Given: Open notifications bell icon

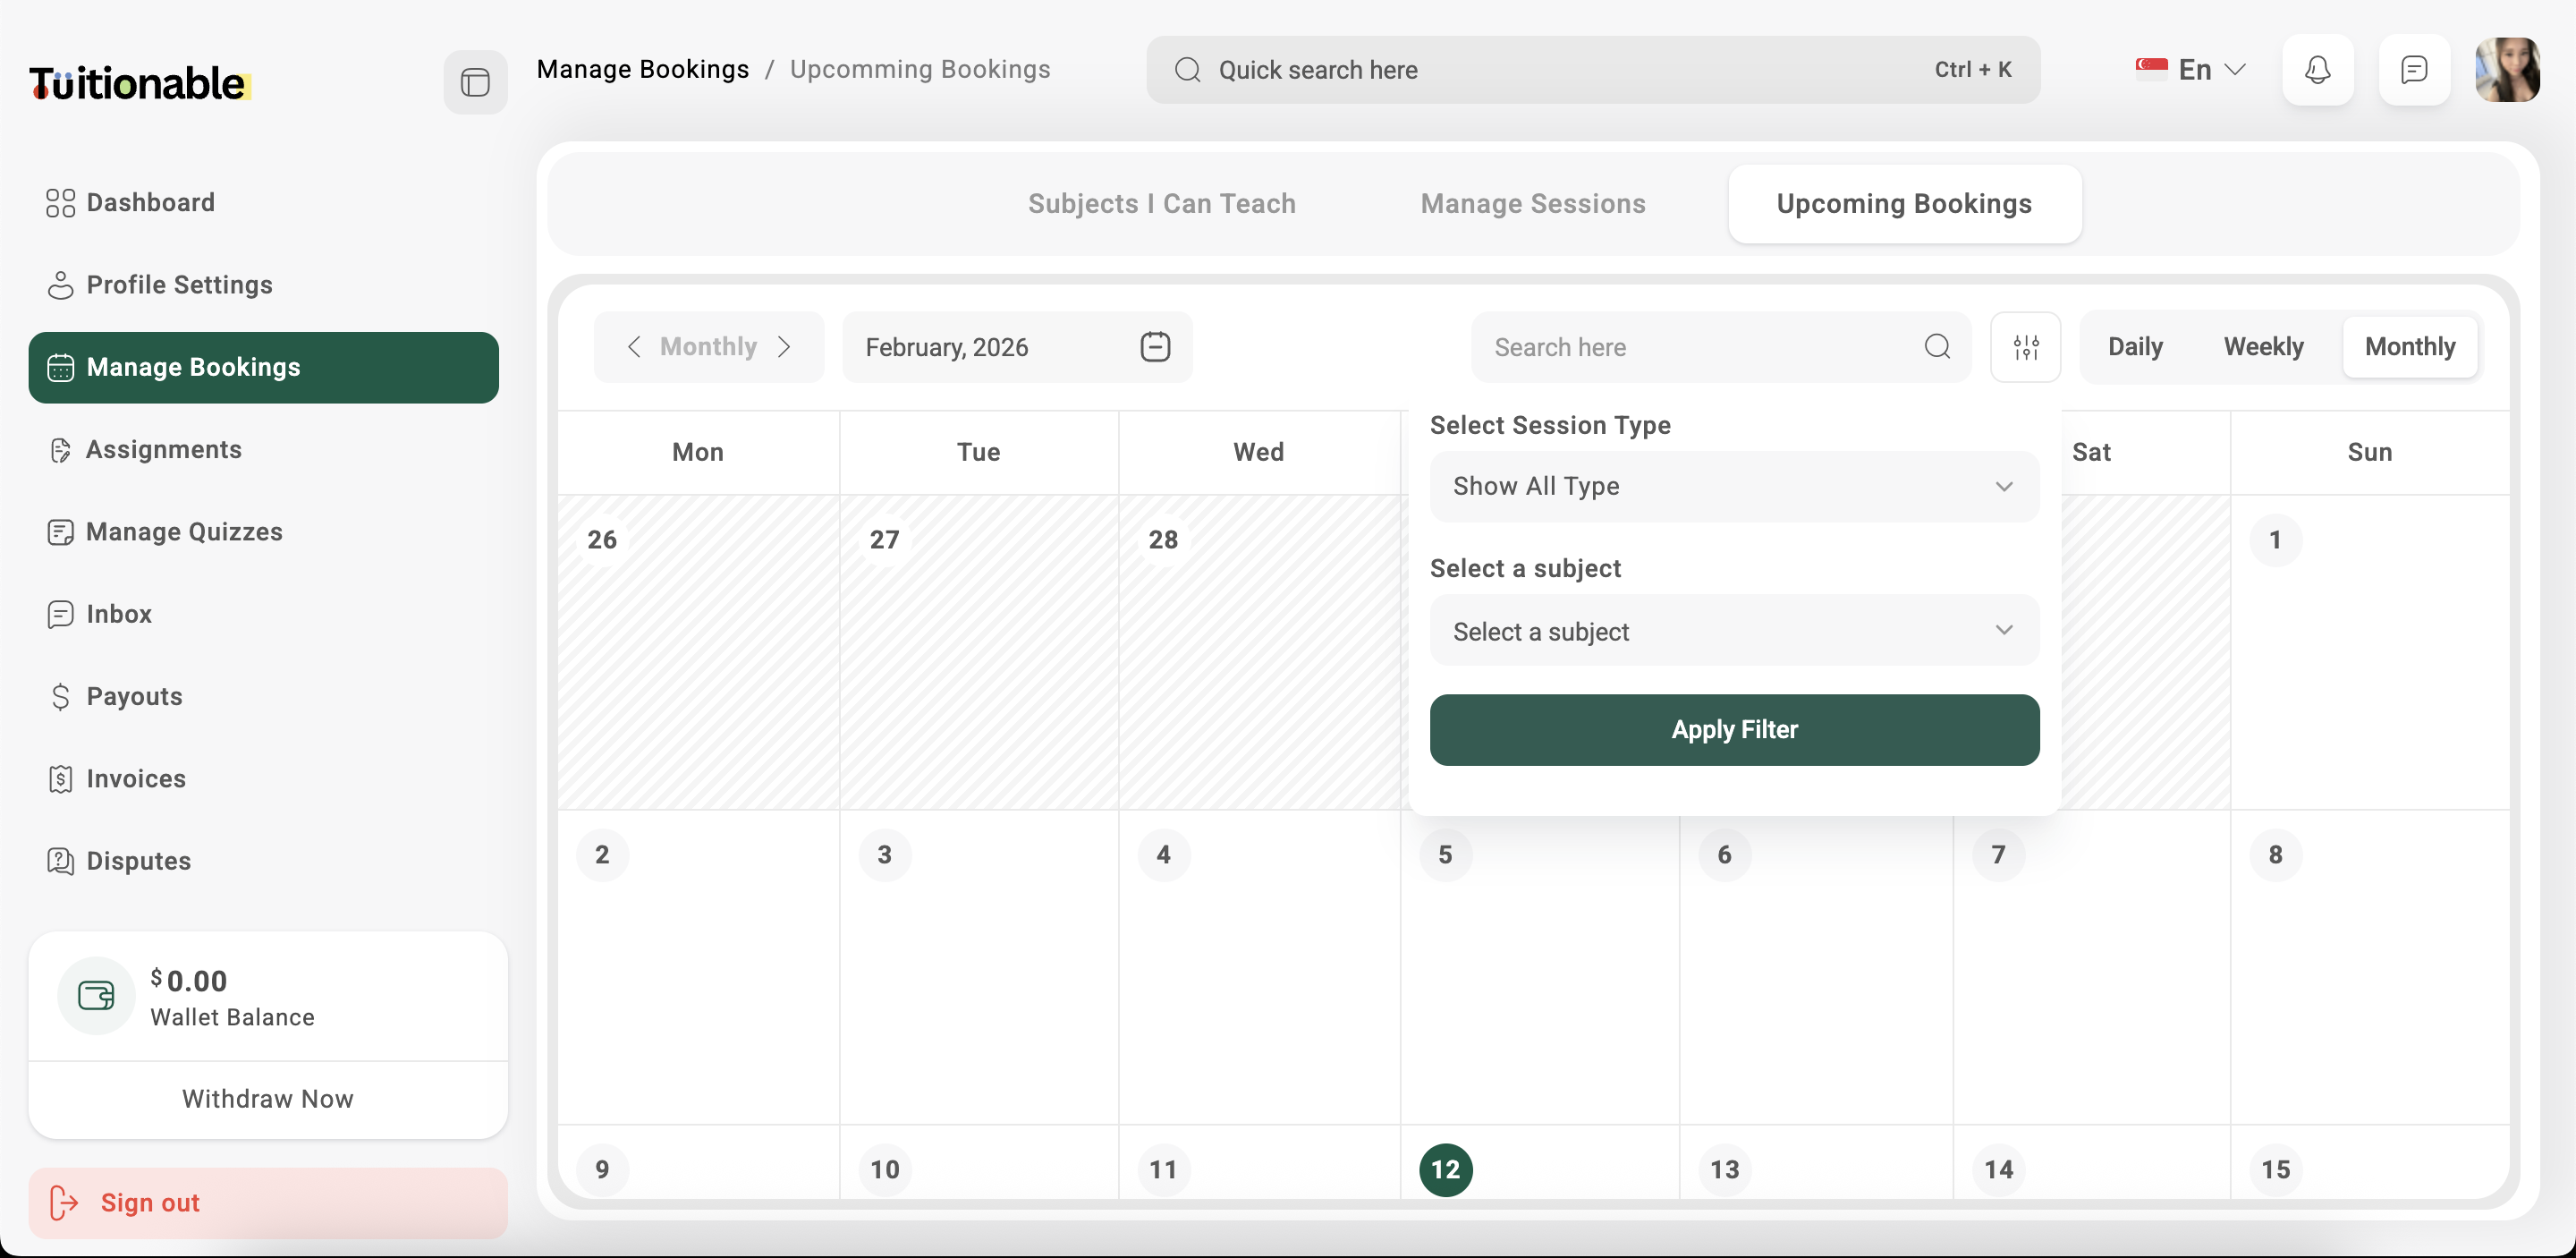Looking at the screenshot, I should pos(2317,70).
